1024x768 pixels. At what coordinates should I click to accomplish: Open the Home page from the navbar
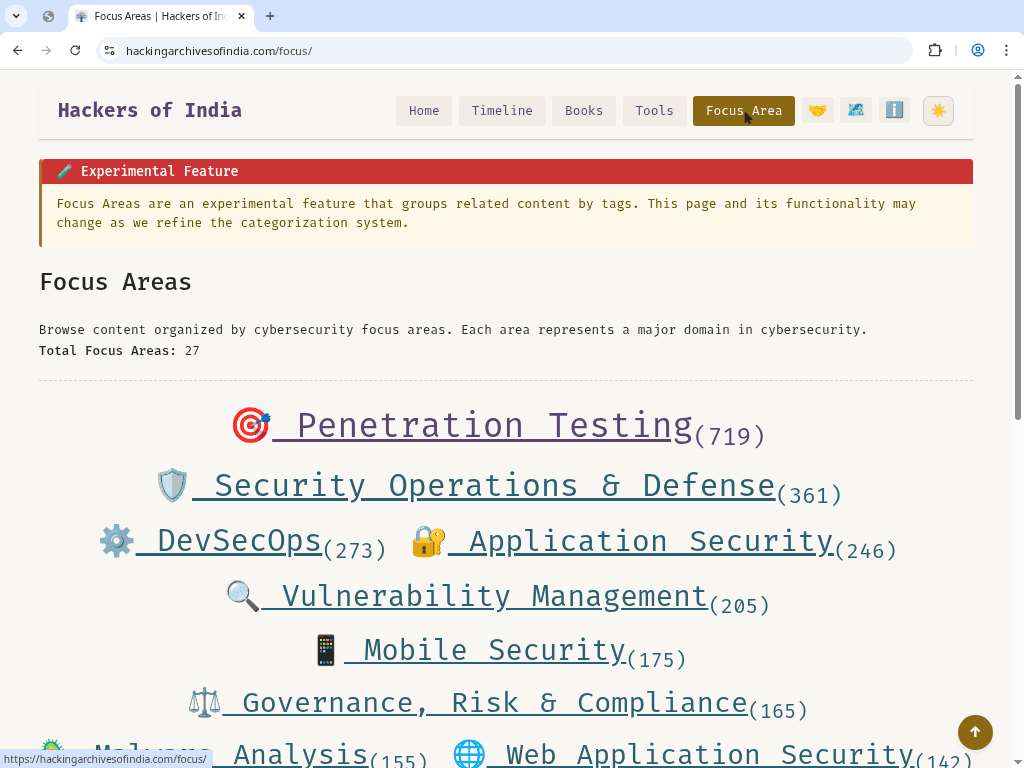pyautogui.click(x=423, y=110)
